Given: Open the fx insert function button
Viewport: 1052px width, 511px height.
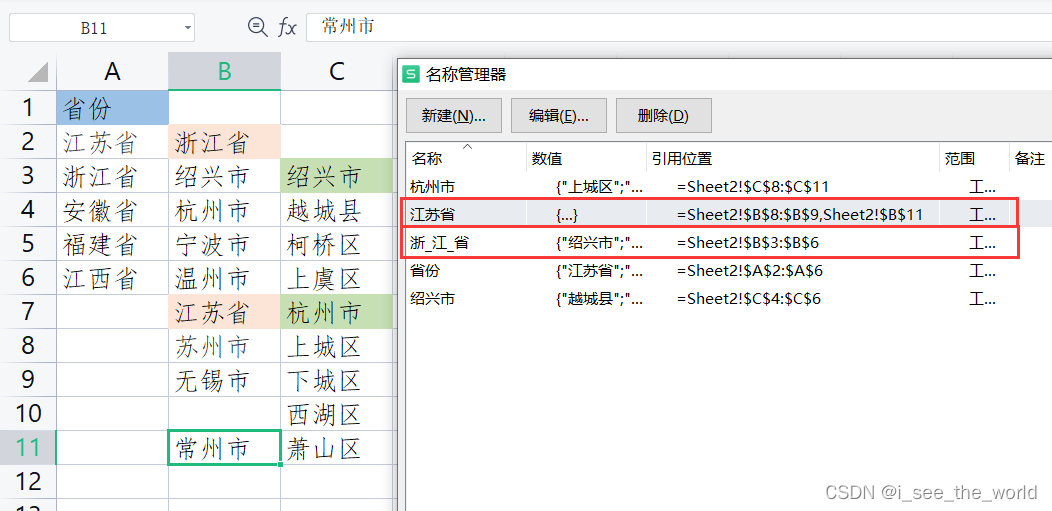Looking at the screenshot, I should click(287, 27).
